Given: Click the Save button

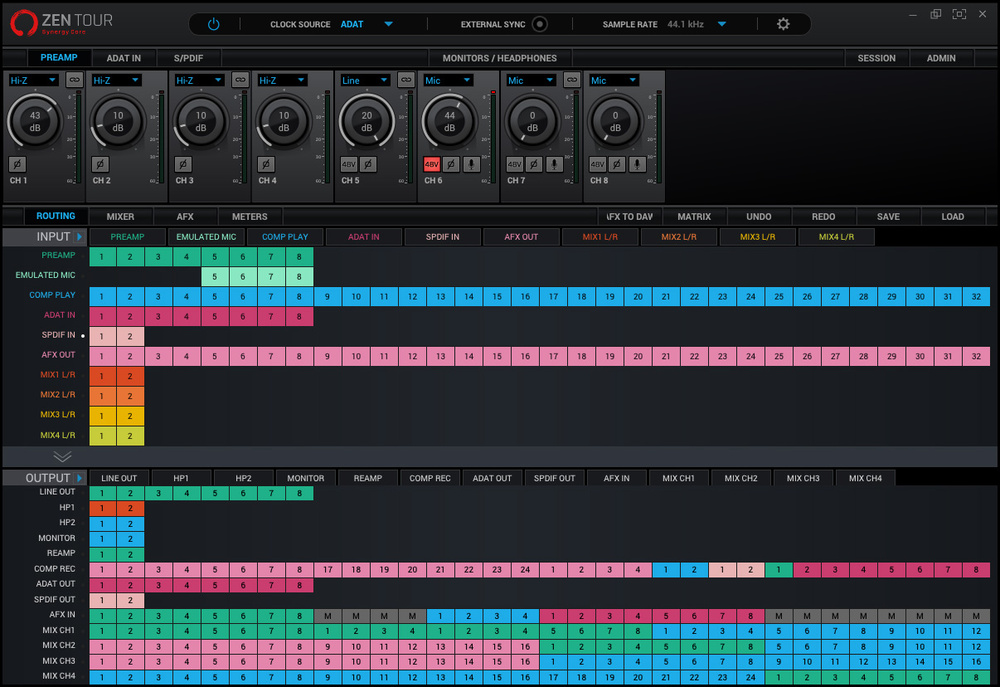Looking at the screenshot, I should (x=888, y=216).
